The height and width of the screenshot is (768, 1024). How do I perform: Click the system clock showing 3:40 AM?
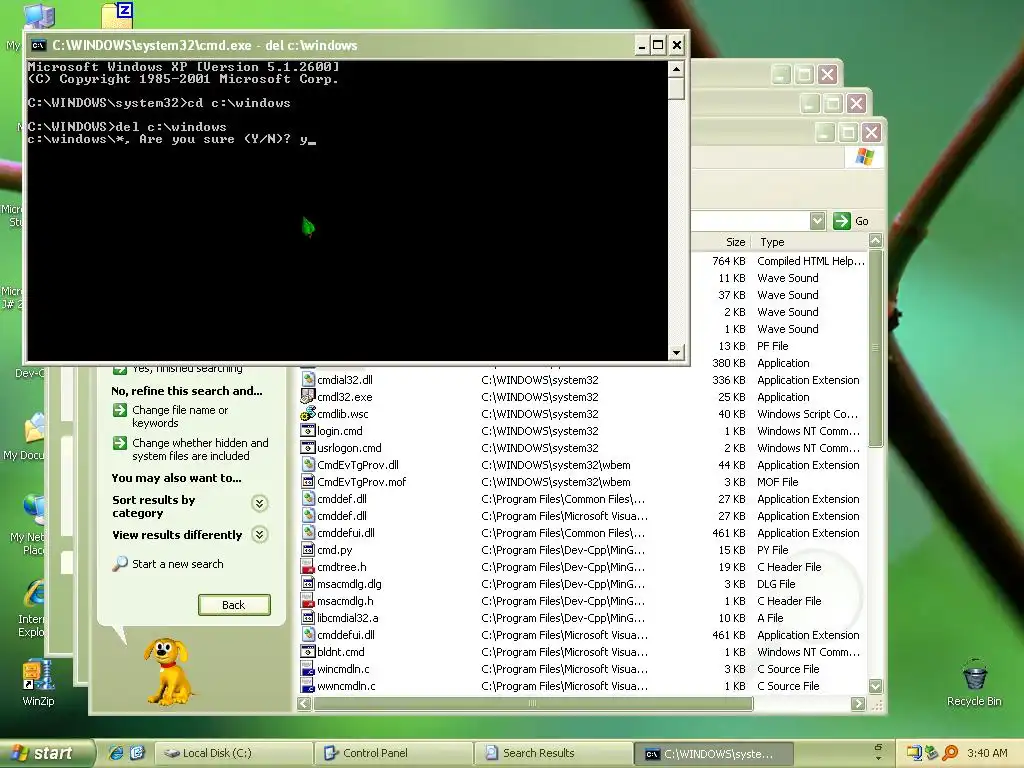point(987,753)
